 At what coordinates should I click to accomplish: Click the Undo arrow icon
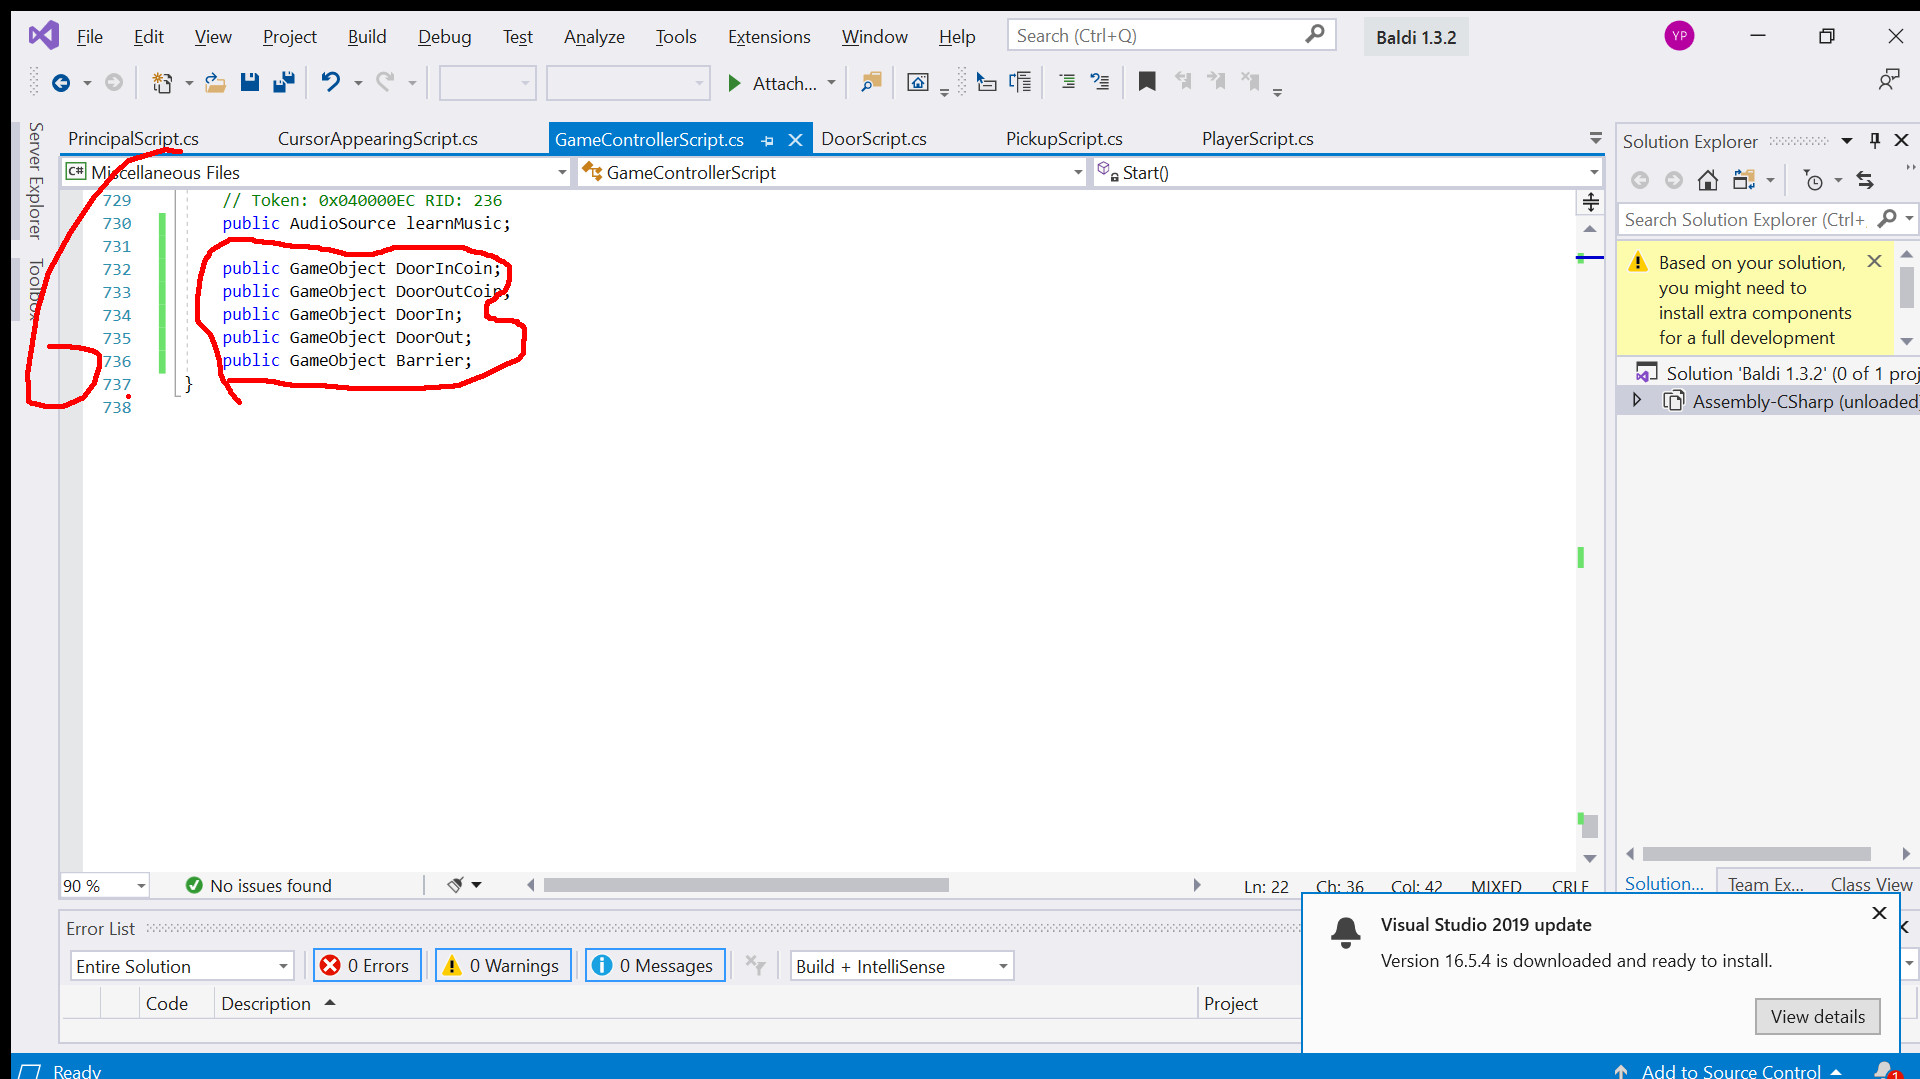[330, 83]
